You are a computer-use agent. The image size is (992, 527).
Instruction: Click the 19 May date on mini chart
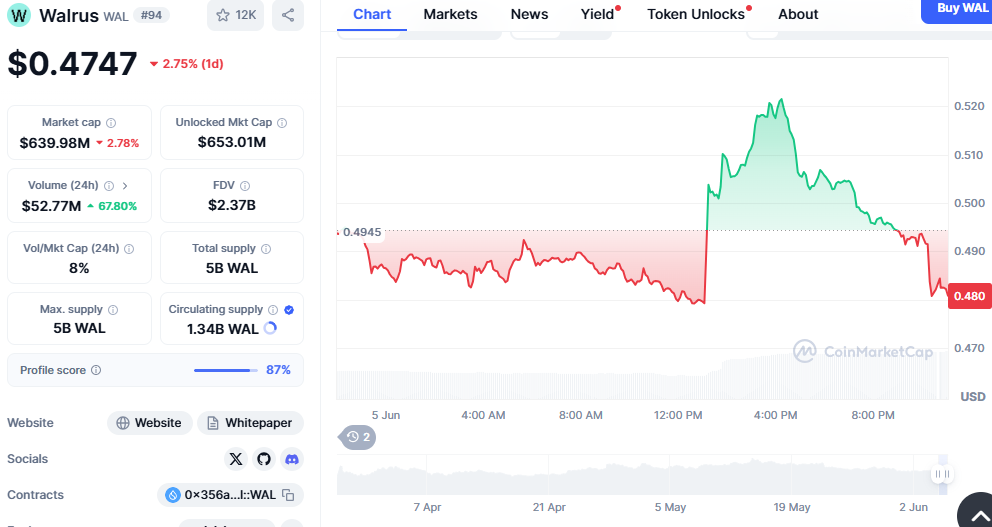[791, 507]
